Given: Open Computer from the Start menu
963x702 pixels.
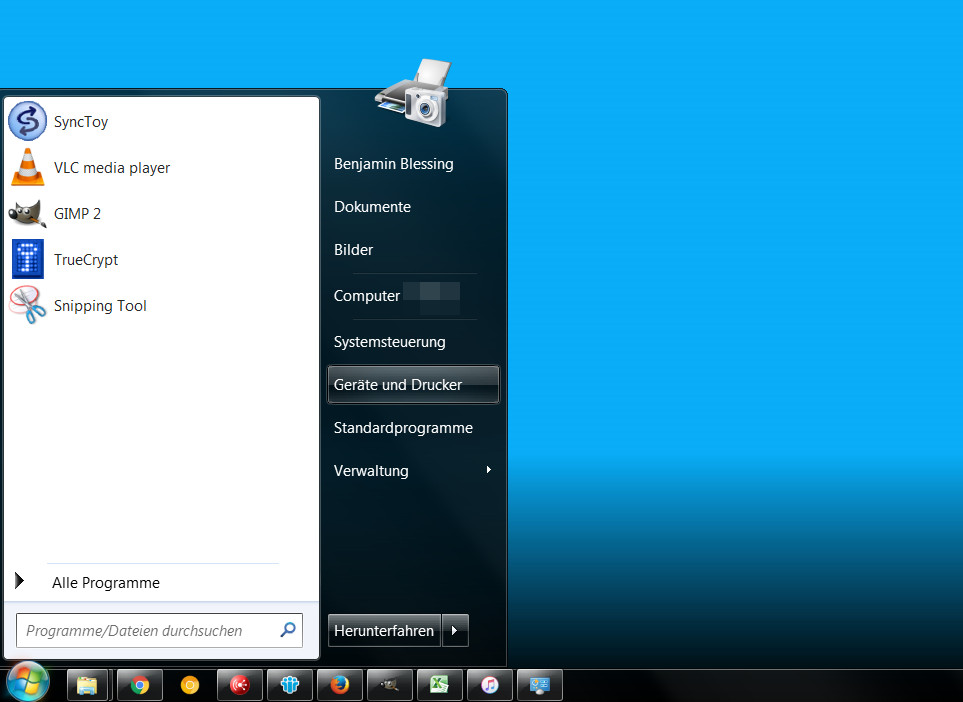Looking at the screenshot, I should click(367, 296).
